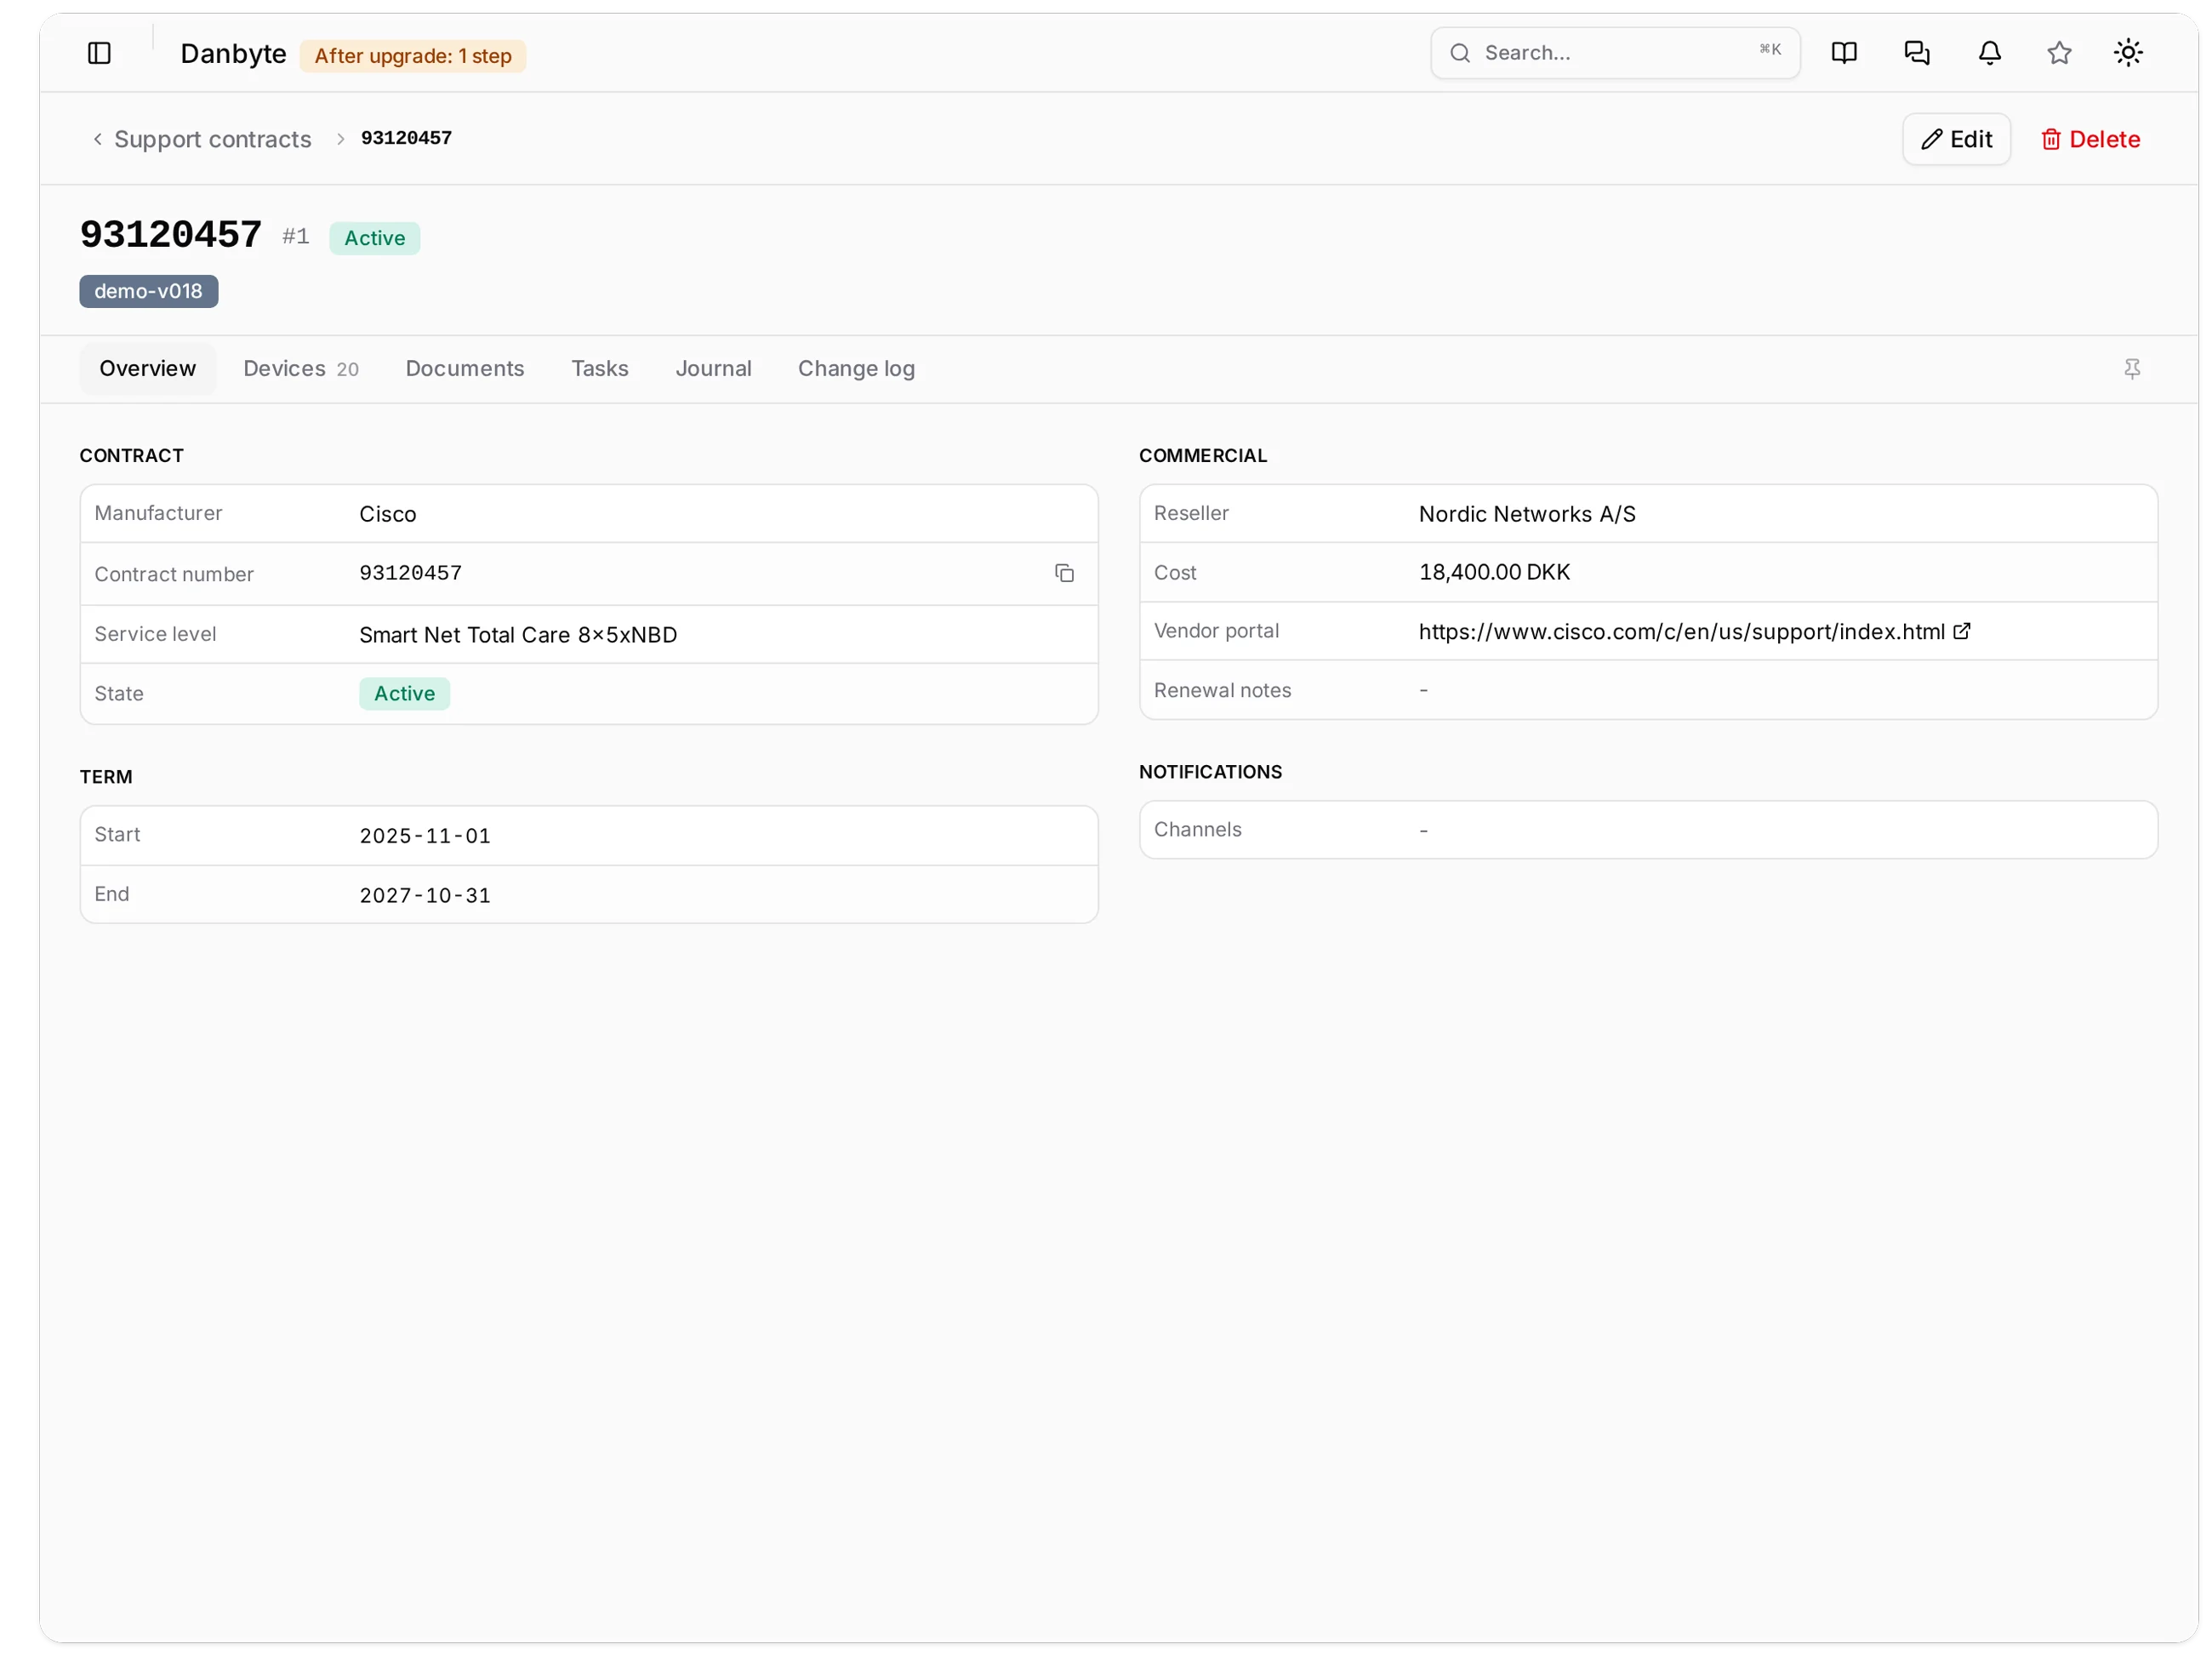Open the Tasks tab
Viewport: 2212px width, 1656px height.
600,369
